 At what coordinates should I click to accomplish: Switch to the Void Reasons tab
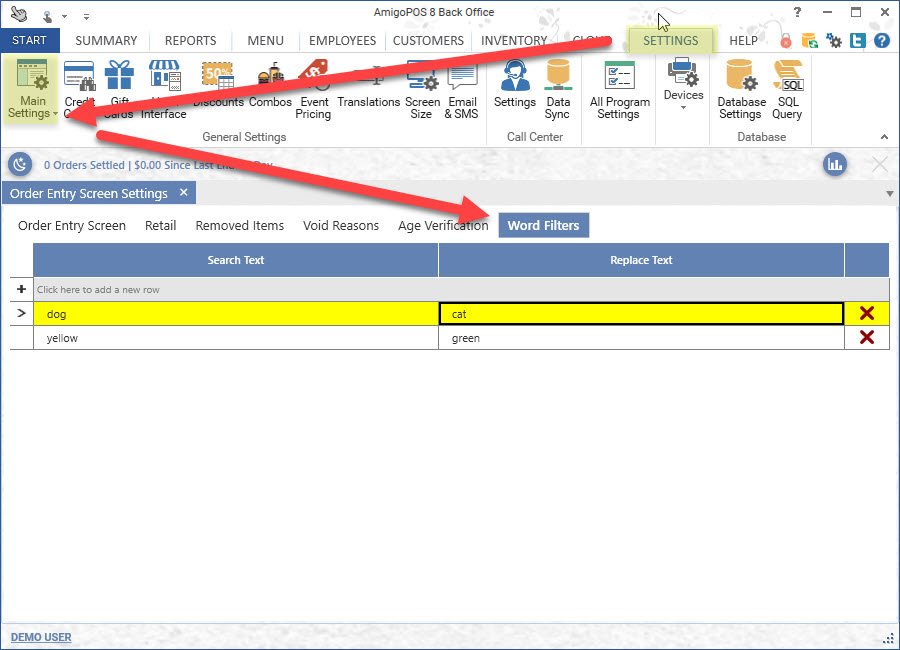coord(341,226)
